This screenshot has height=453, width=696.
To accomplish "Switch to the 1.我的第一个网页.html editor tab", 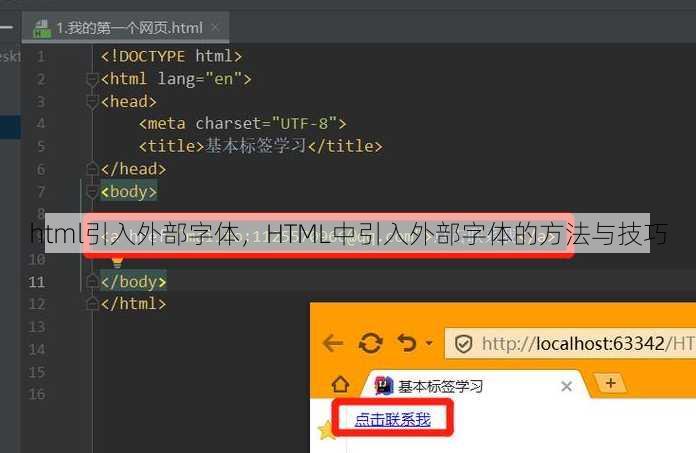I will [x=126, y=28].
